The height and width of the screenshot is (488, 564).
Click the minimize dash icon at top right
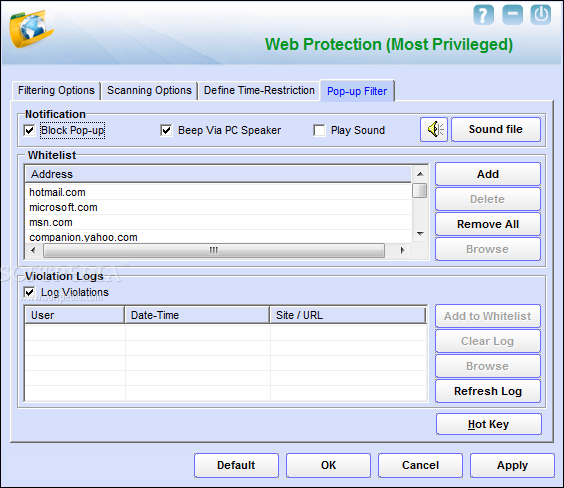pos(513,15)
